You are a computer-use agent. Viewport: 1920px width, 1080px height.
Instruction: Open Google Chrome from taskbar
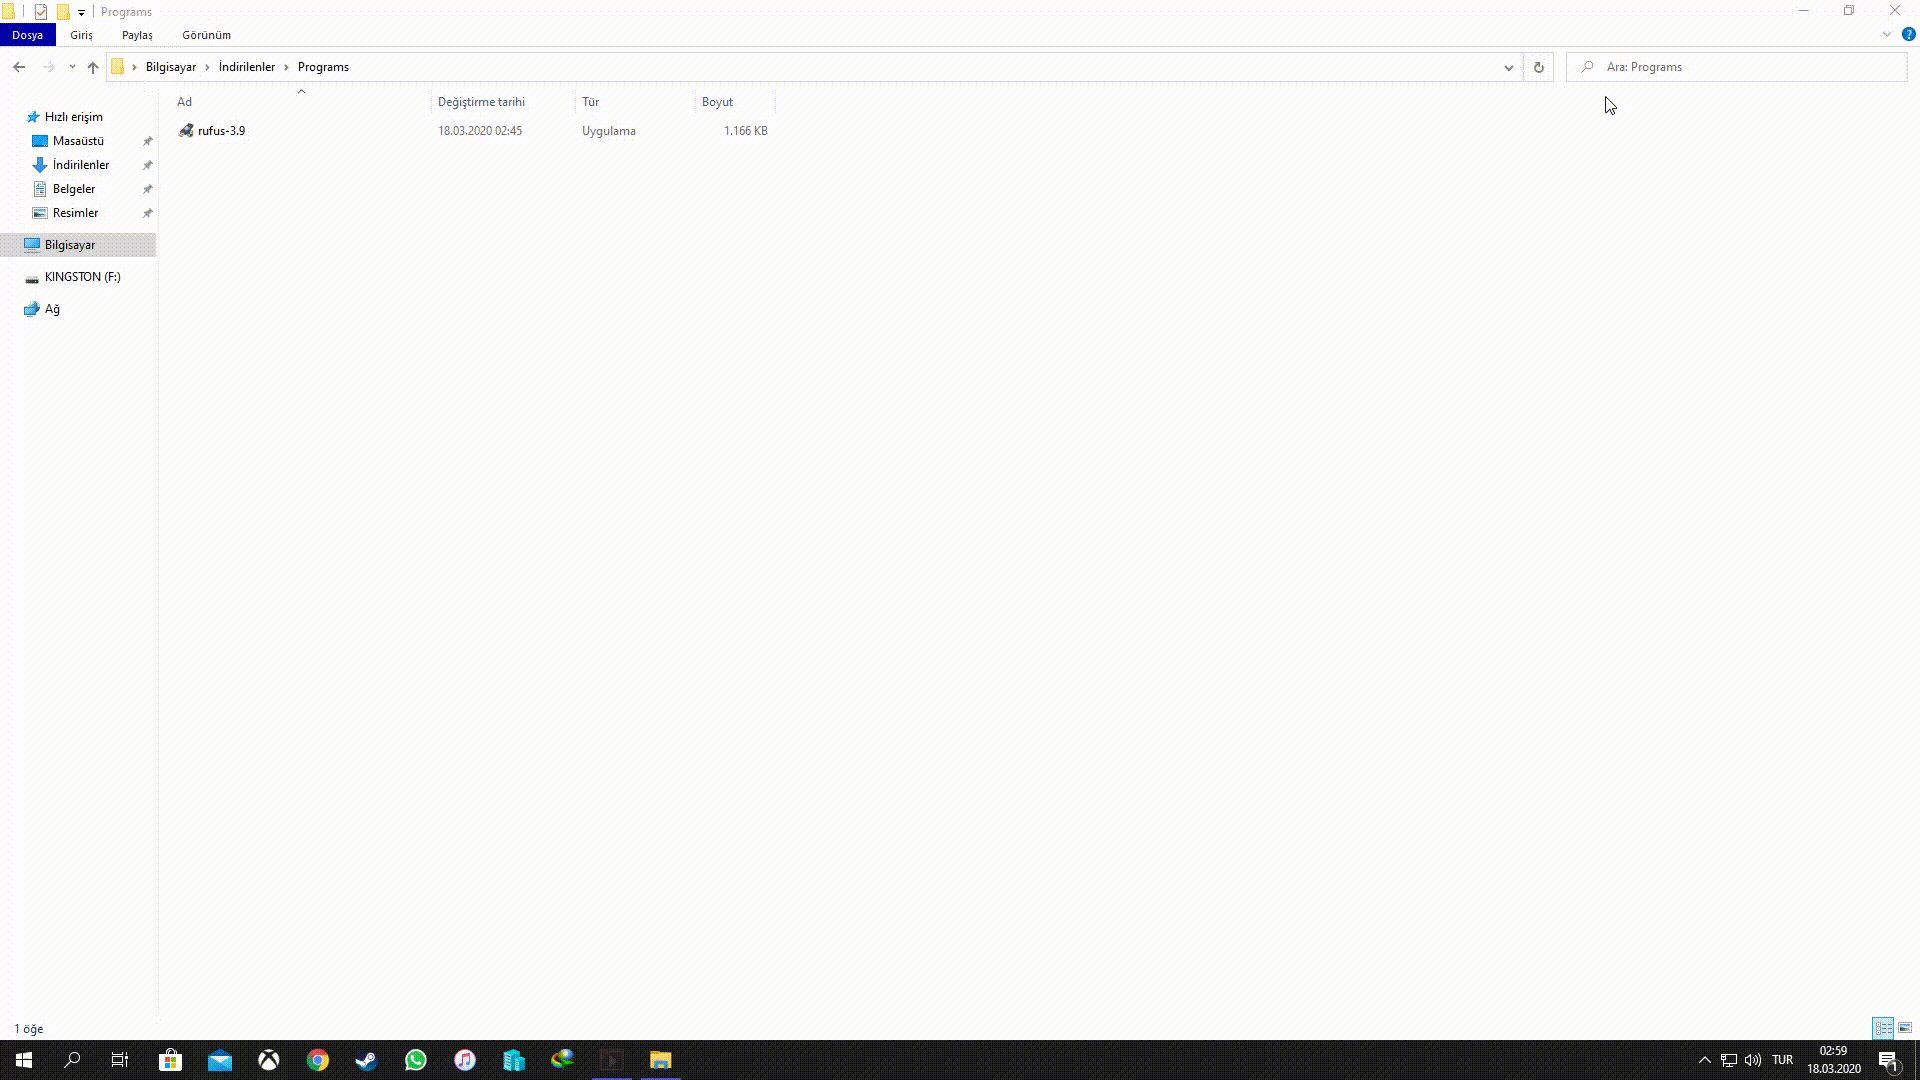(x=318, y=1060)
